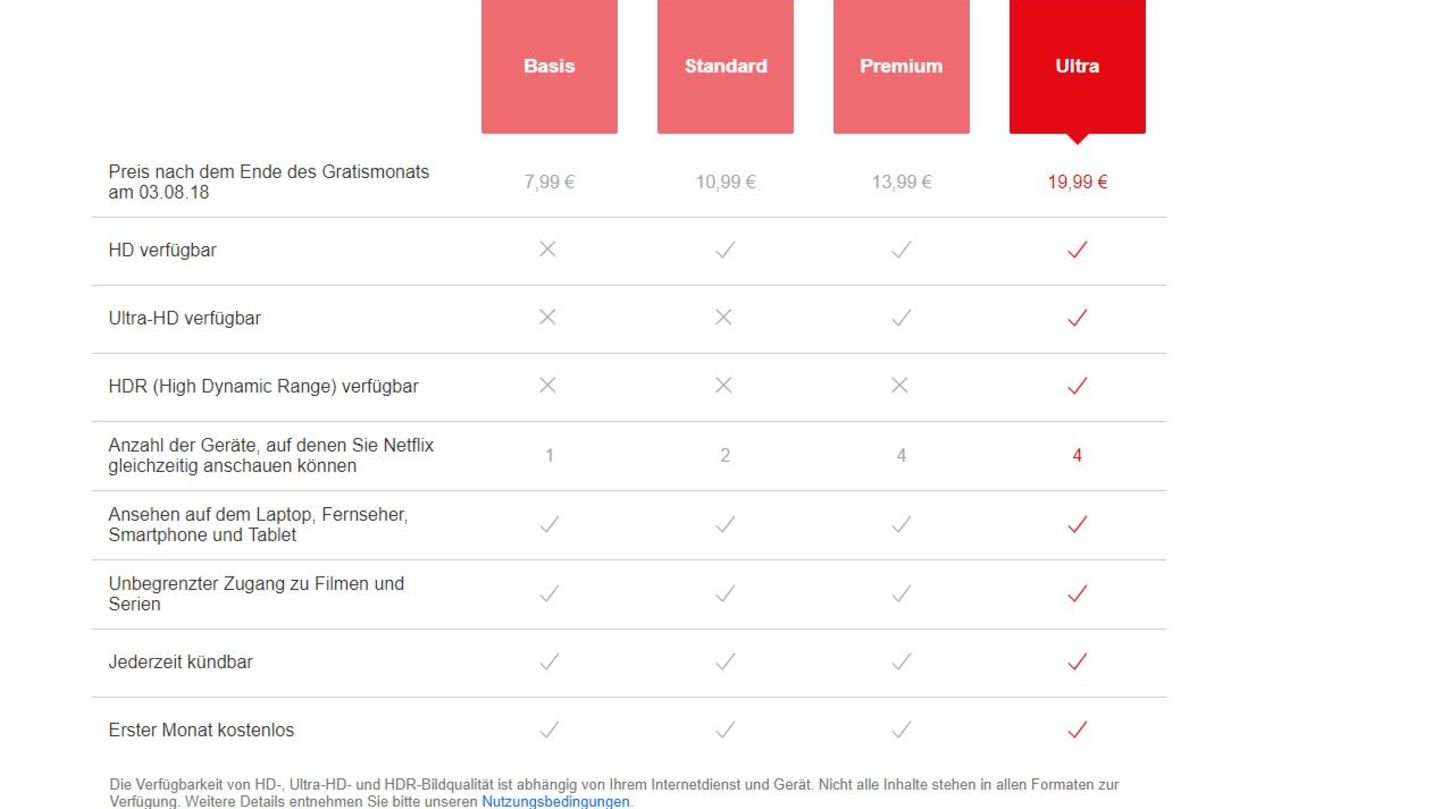Select the 7,99 € price under Basis
This screenshot has width=1440, height=809.
(548, 181)
